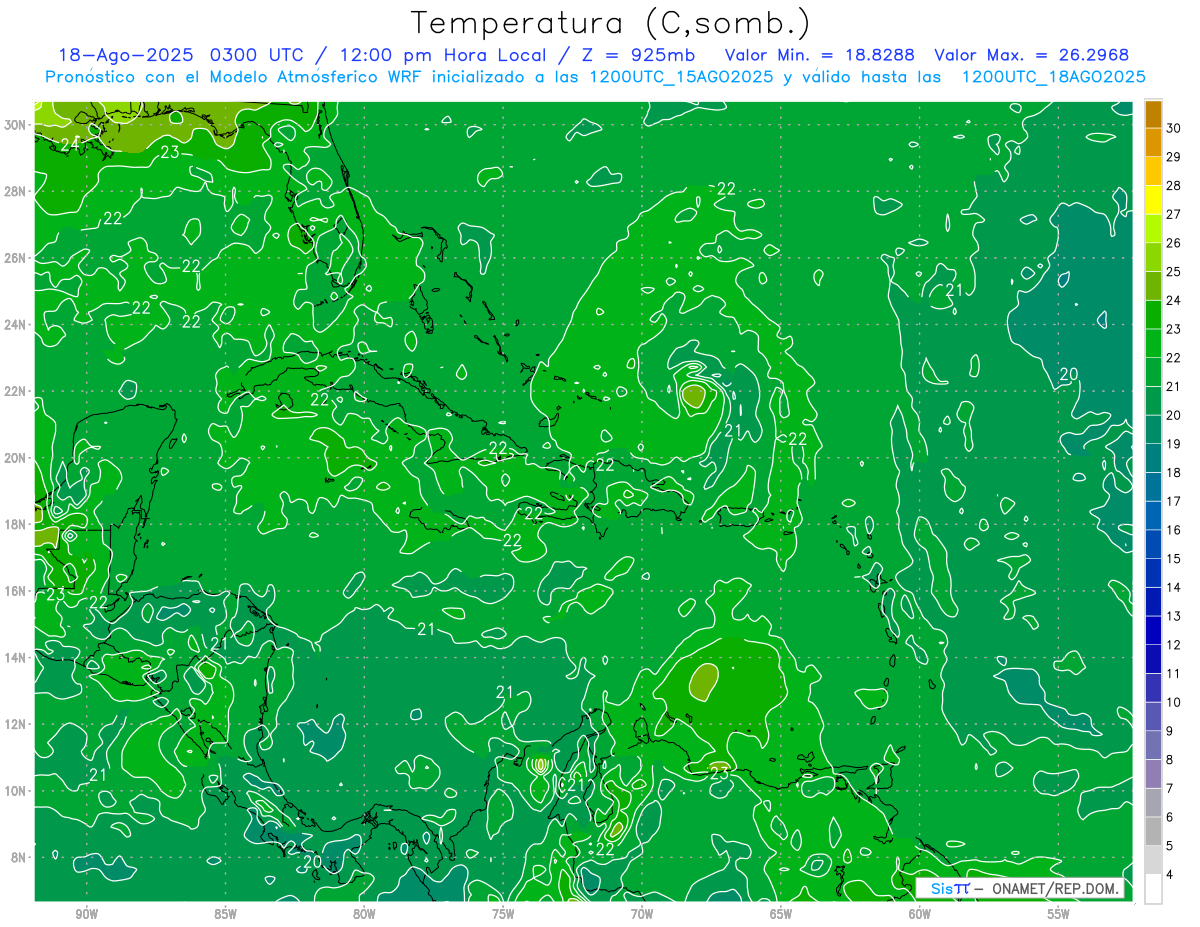
Task: Click the '24N' latitude axis label
Action: (16, 325)
